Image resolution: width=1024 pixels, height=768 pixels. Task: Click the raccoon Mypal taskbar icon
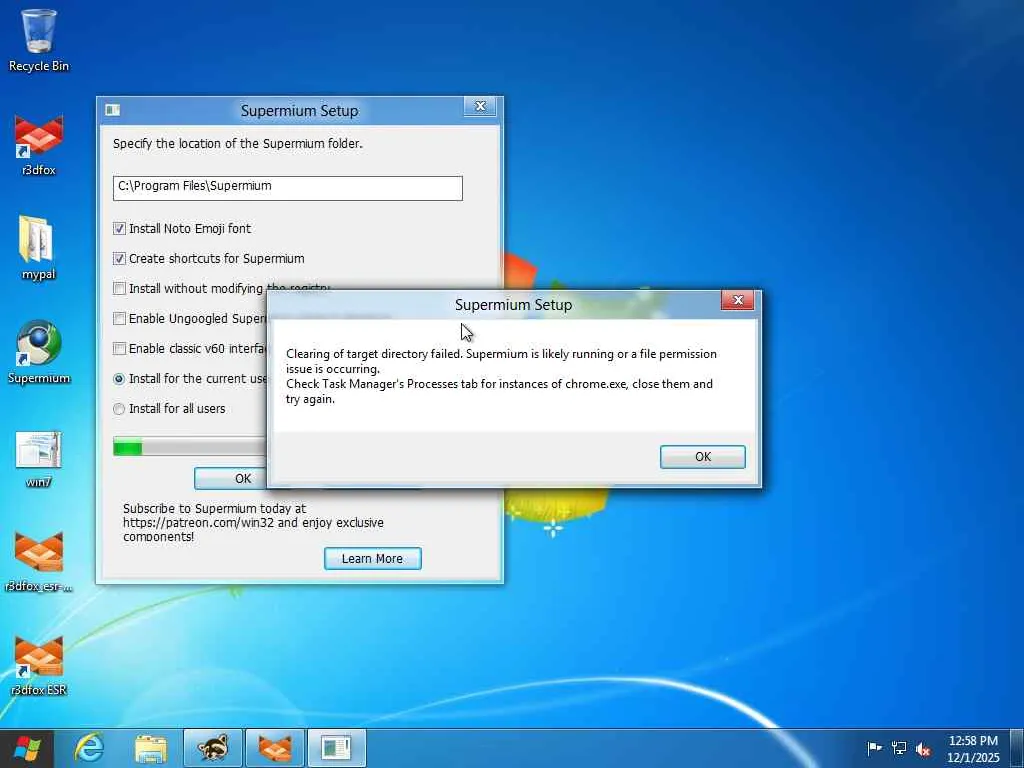point(213,748)
